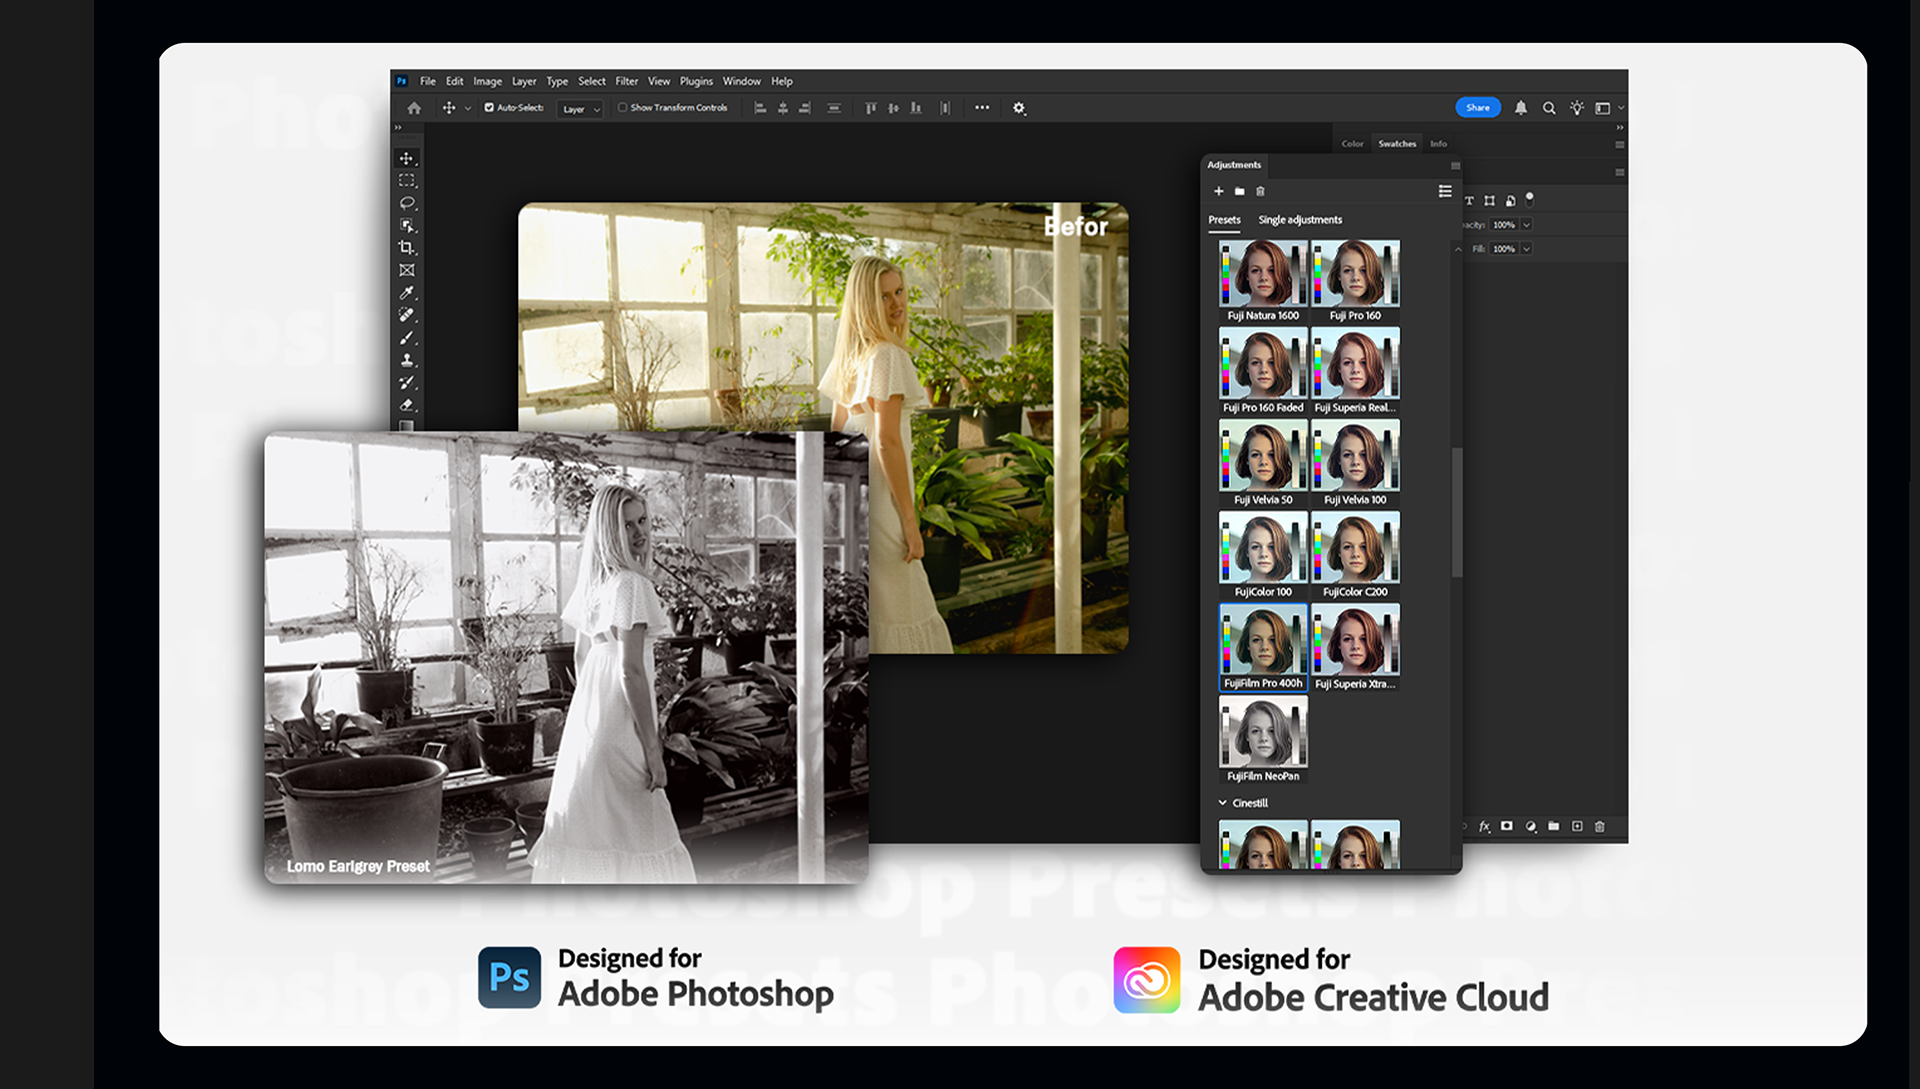Delete preset with Adjustments trash icon
Viewport: 1920px width, 1089px height.
point(1261,191)
